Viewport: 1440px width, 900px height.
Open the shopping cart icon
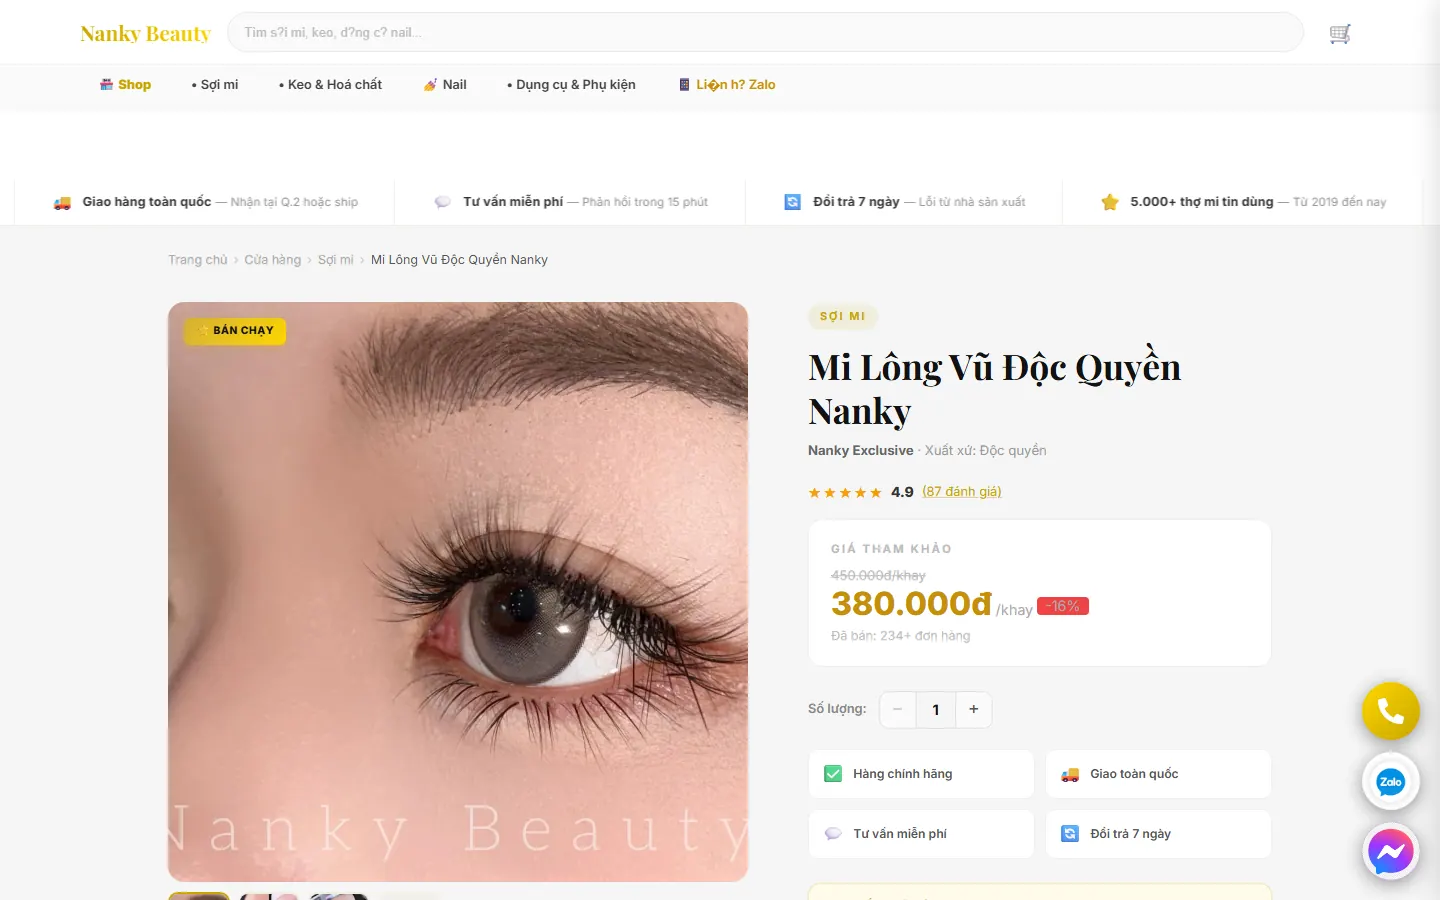tap(1340, 34)
